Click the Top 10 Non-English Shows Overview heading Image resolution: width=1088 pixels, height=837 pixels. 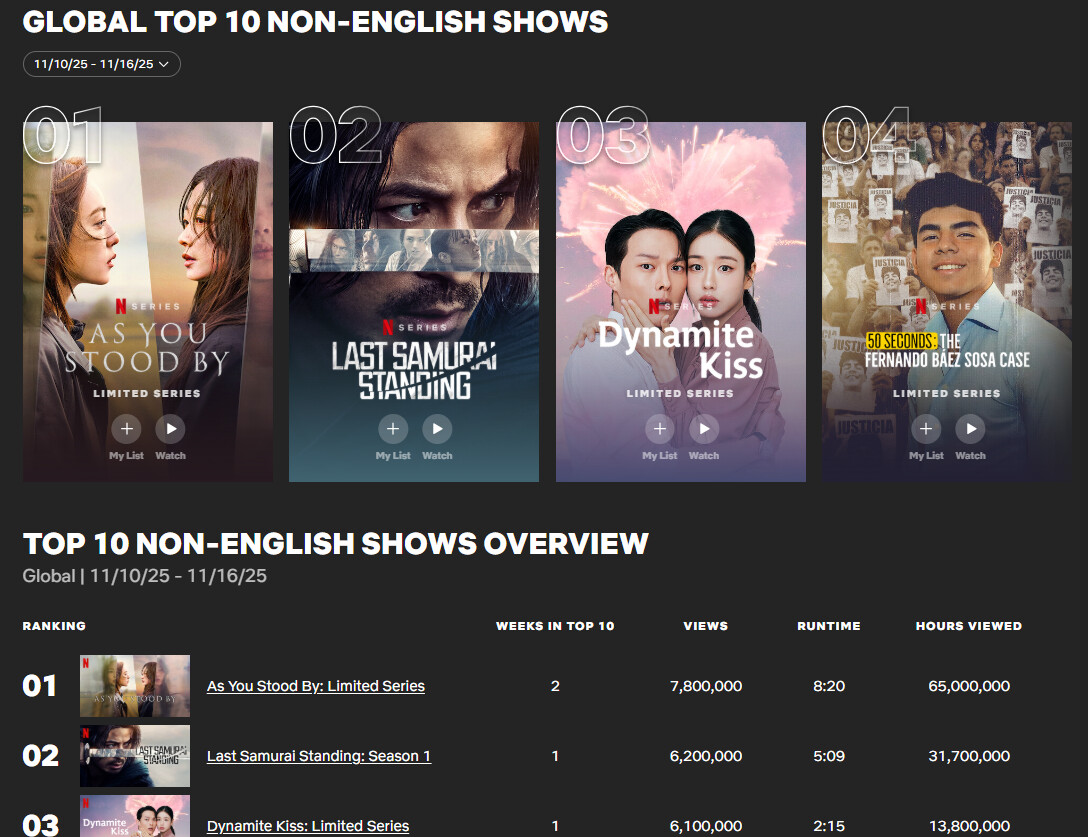click(x=335, y=543)
